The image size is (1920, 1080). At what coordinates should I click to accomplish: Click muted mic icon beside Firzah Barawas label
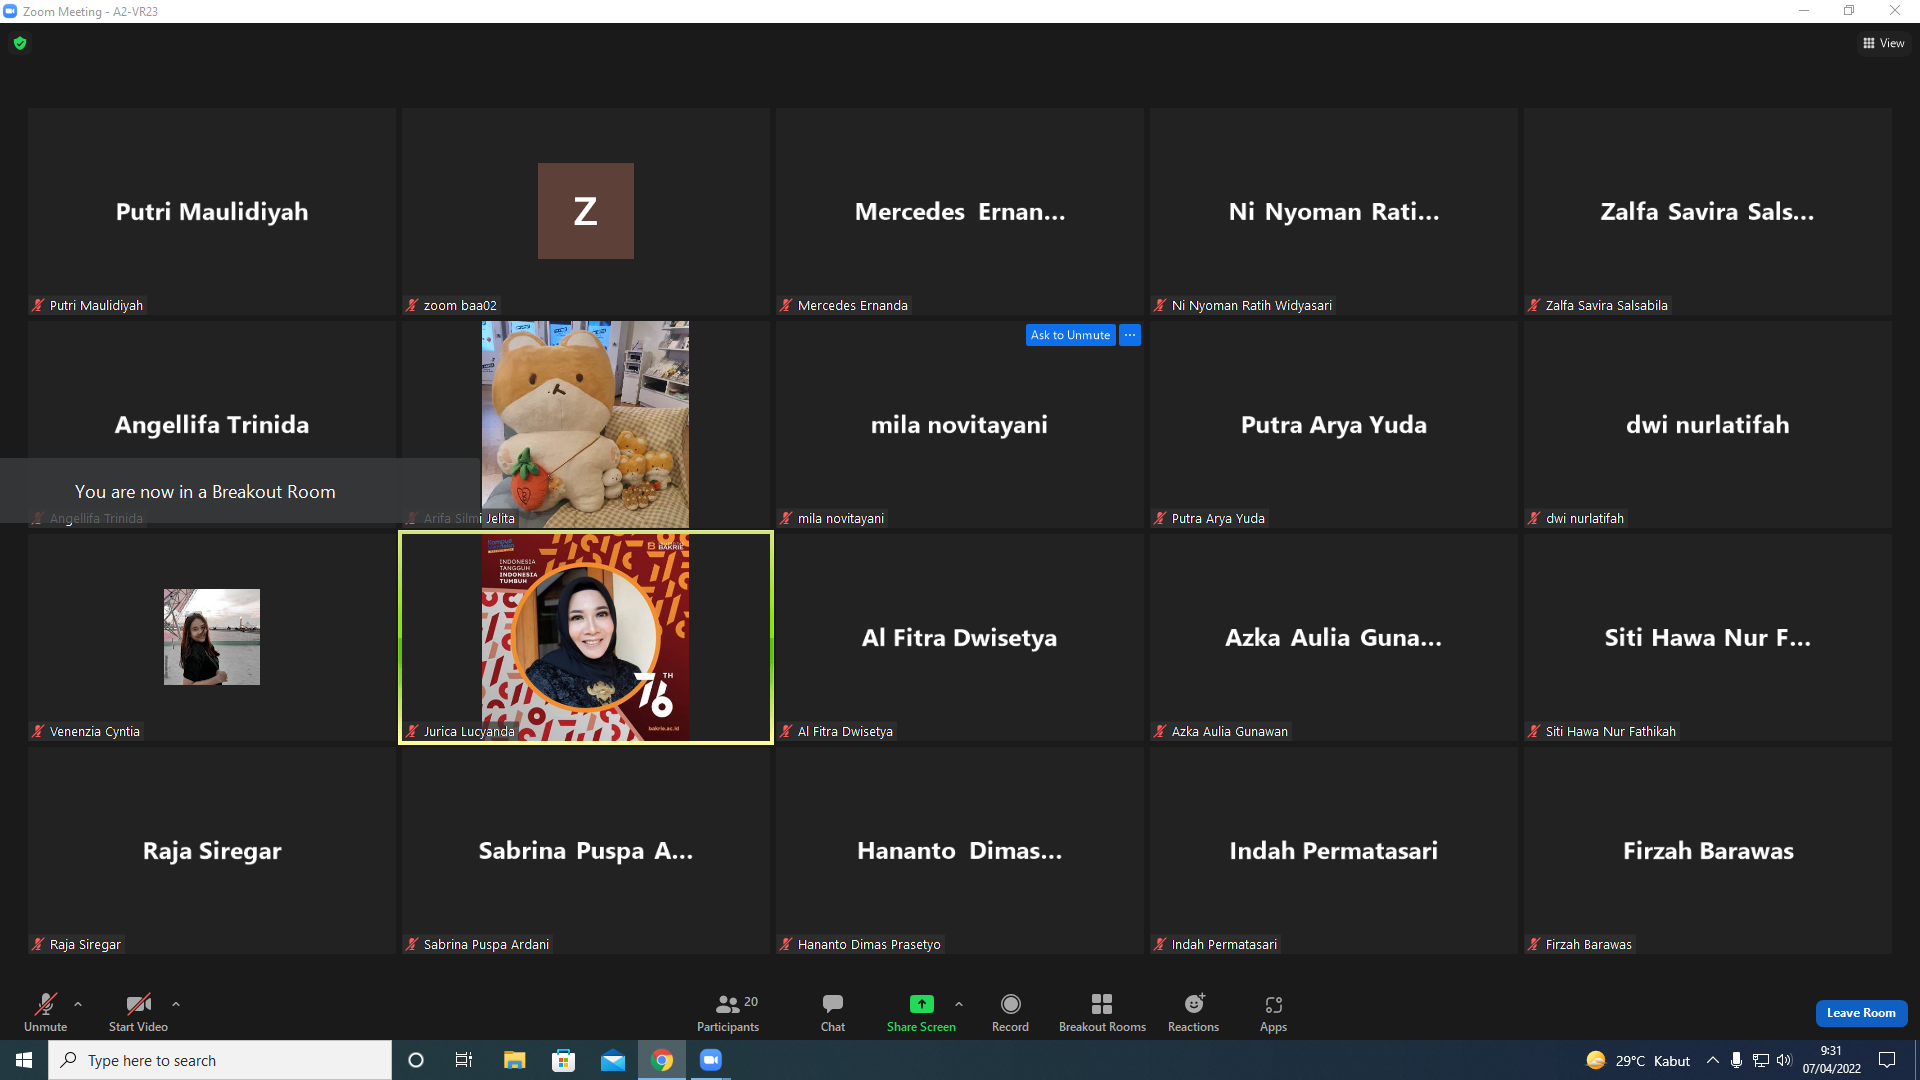tap(1534, 945)
